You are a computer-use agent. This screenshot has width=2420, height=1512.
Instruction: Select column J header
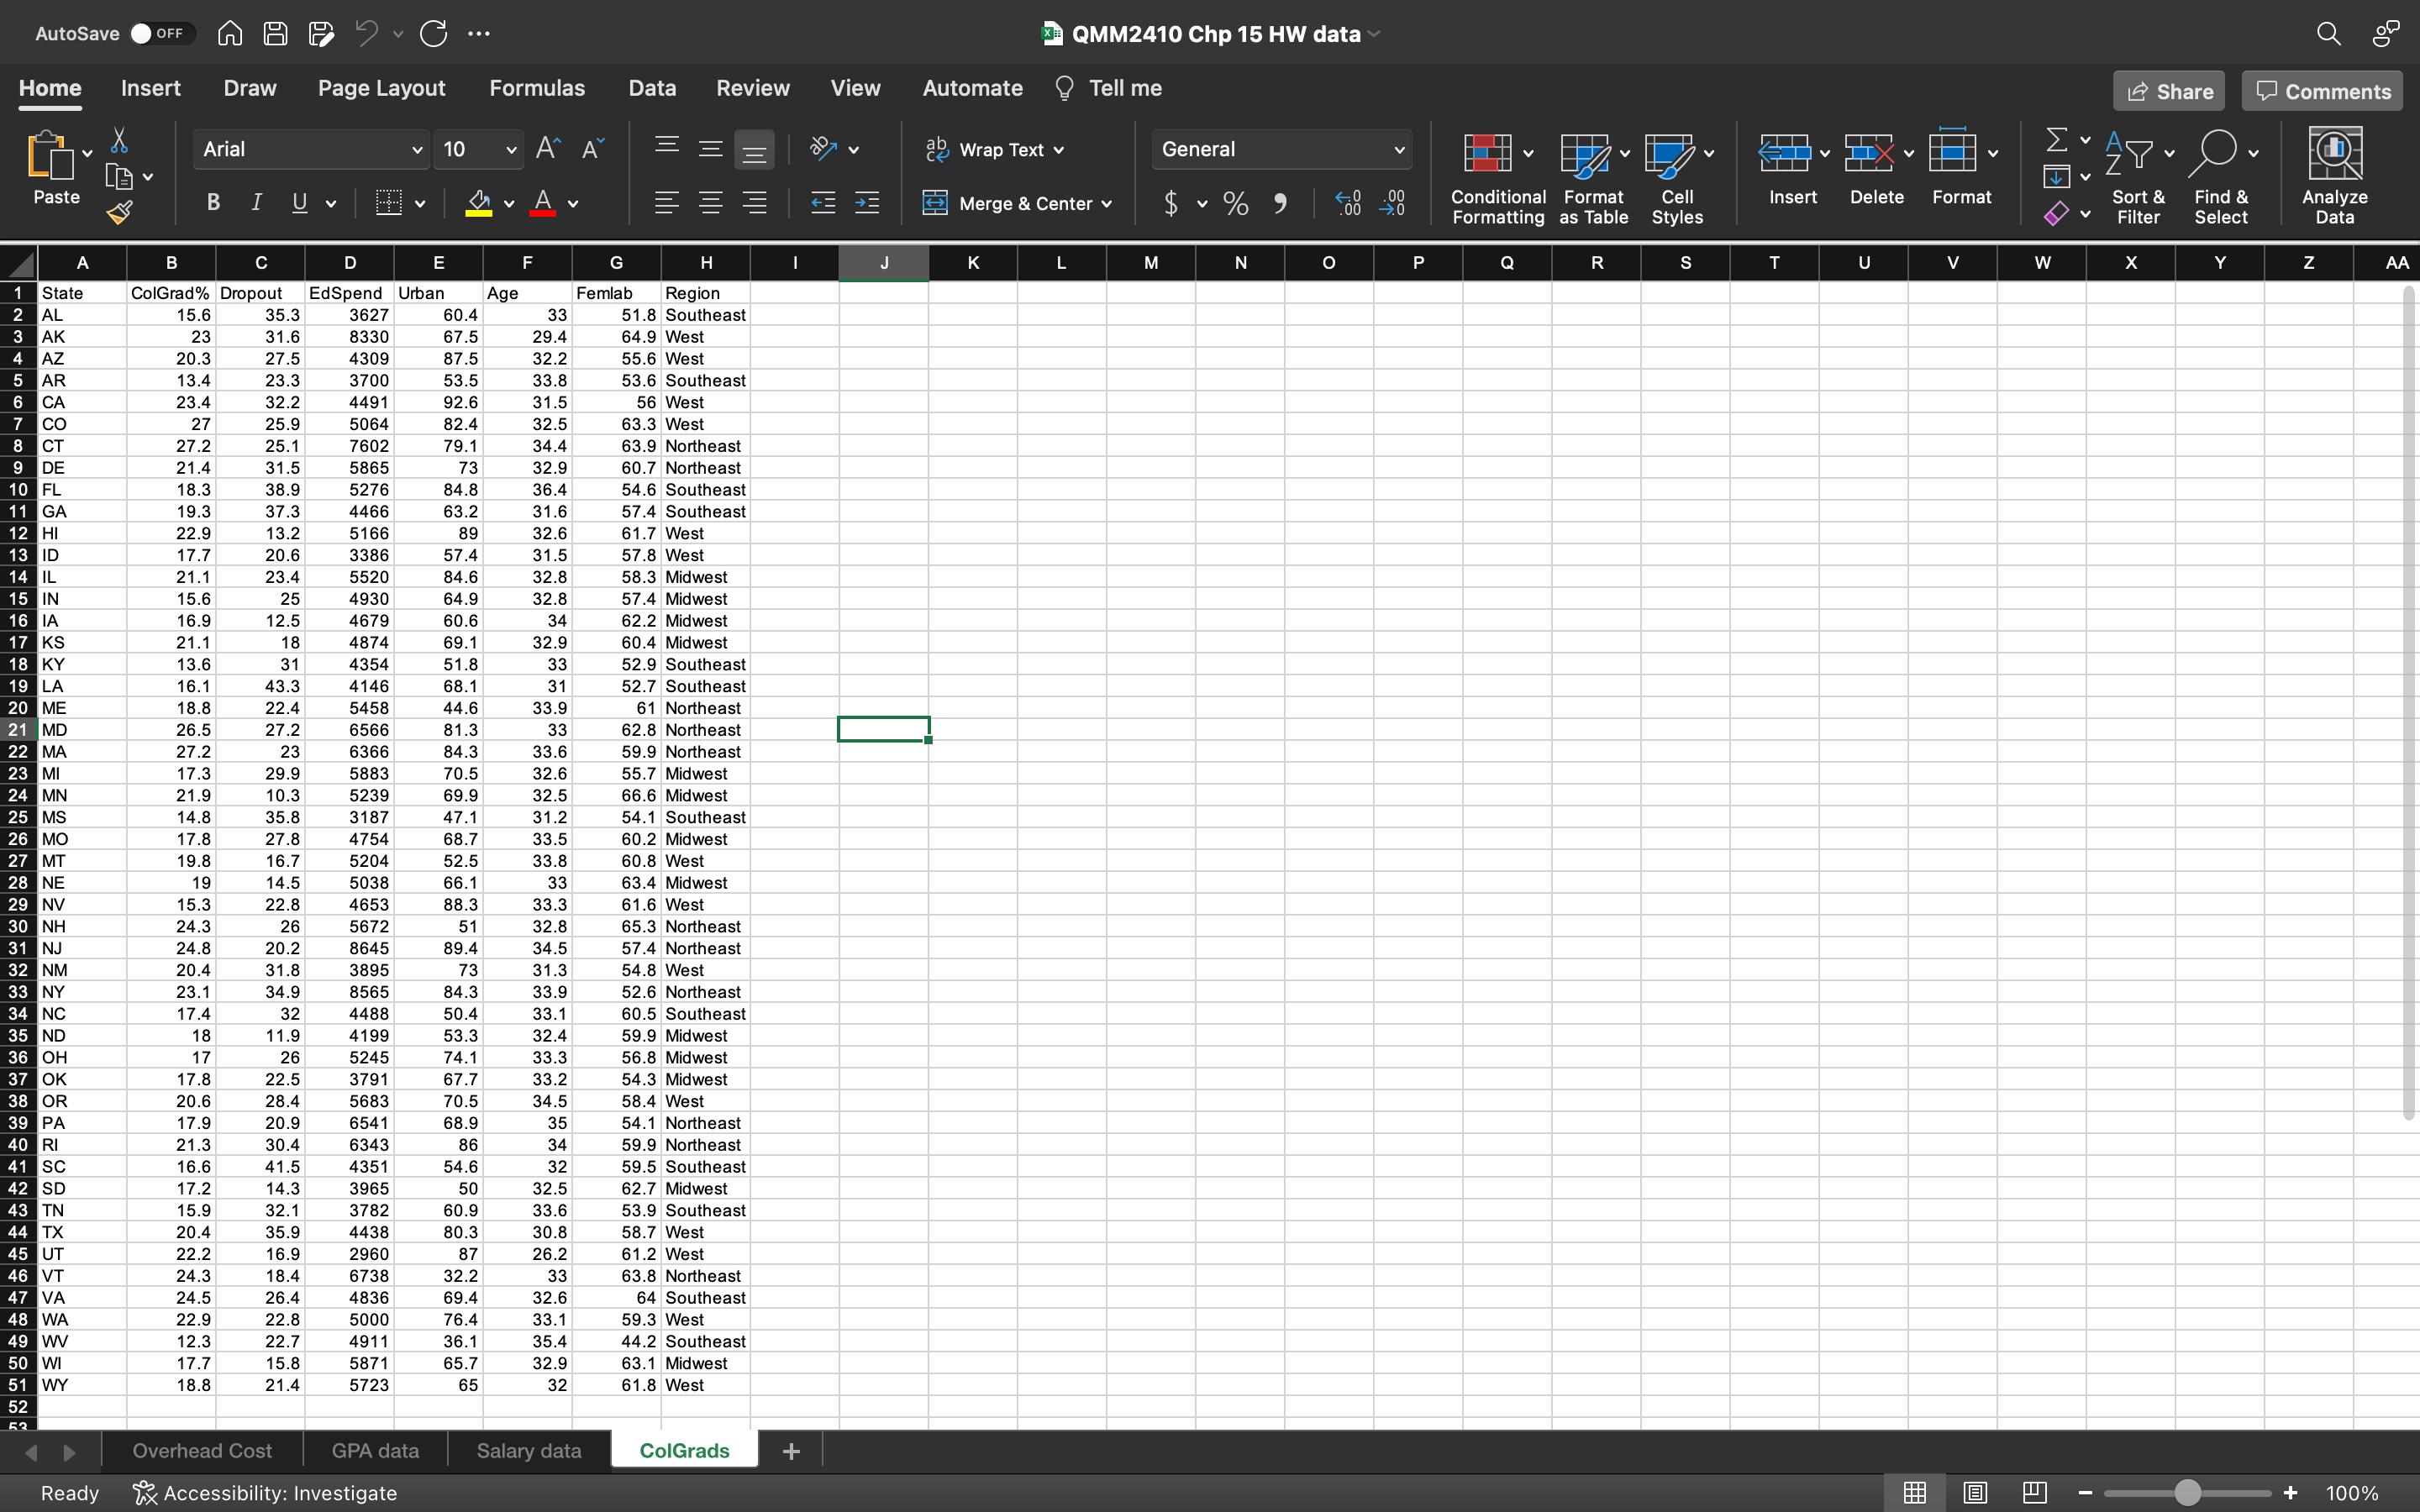884,263
